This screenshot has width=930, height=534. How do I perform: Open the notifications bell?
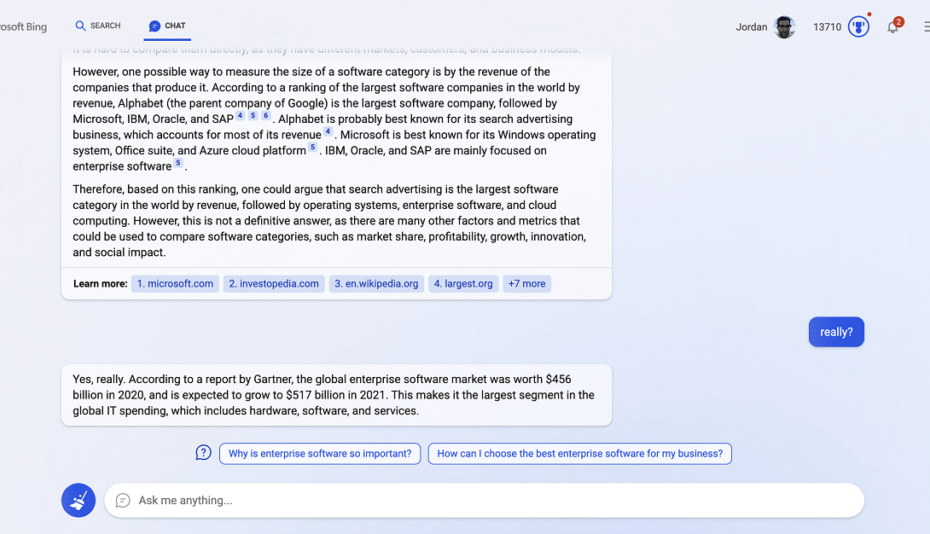893,27
